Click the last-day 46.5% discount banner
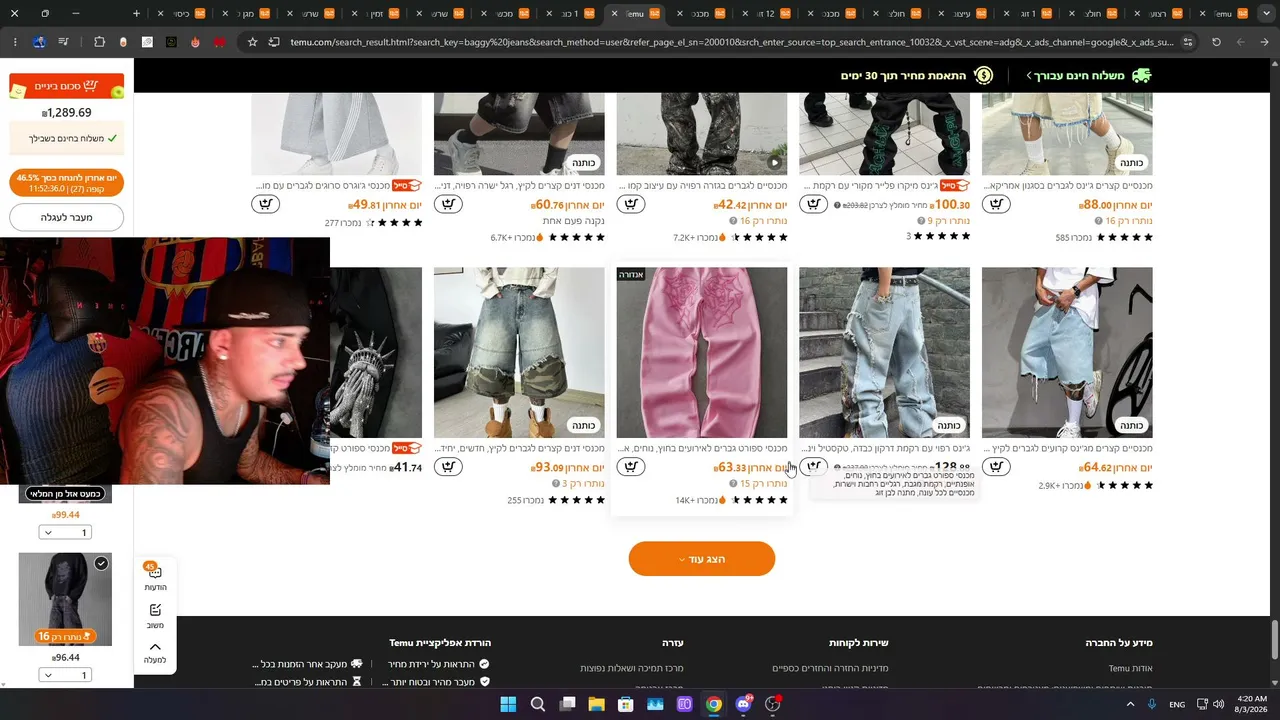The image size is (1280, 720). pyautogui.click(x=67, y=183)
